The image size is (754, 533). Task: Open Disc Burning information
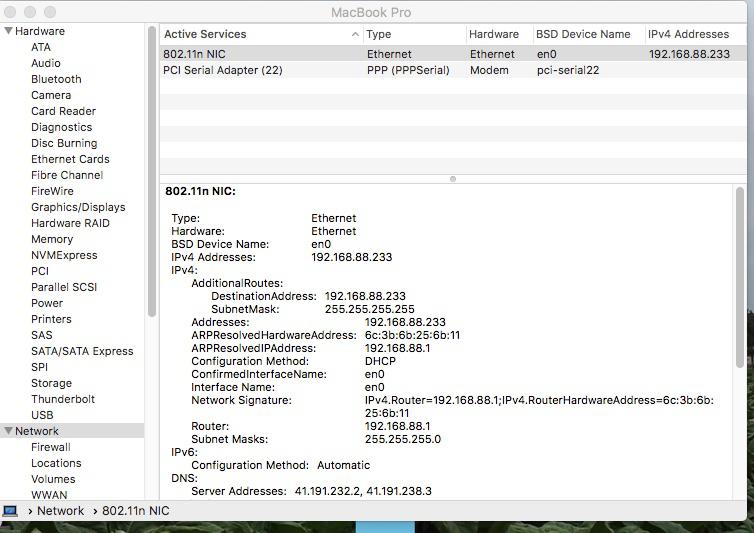coord(64,143)
